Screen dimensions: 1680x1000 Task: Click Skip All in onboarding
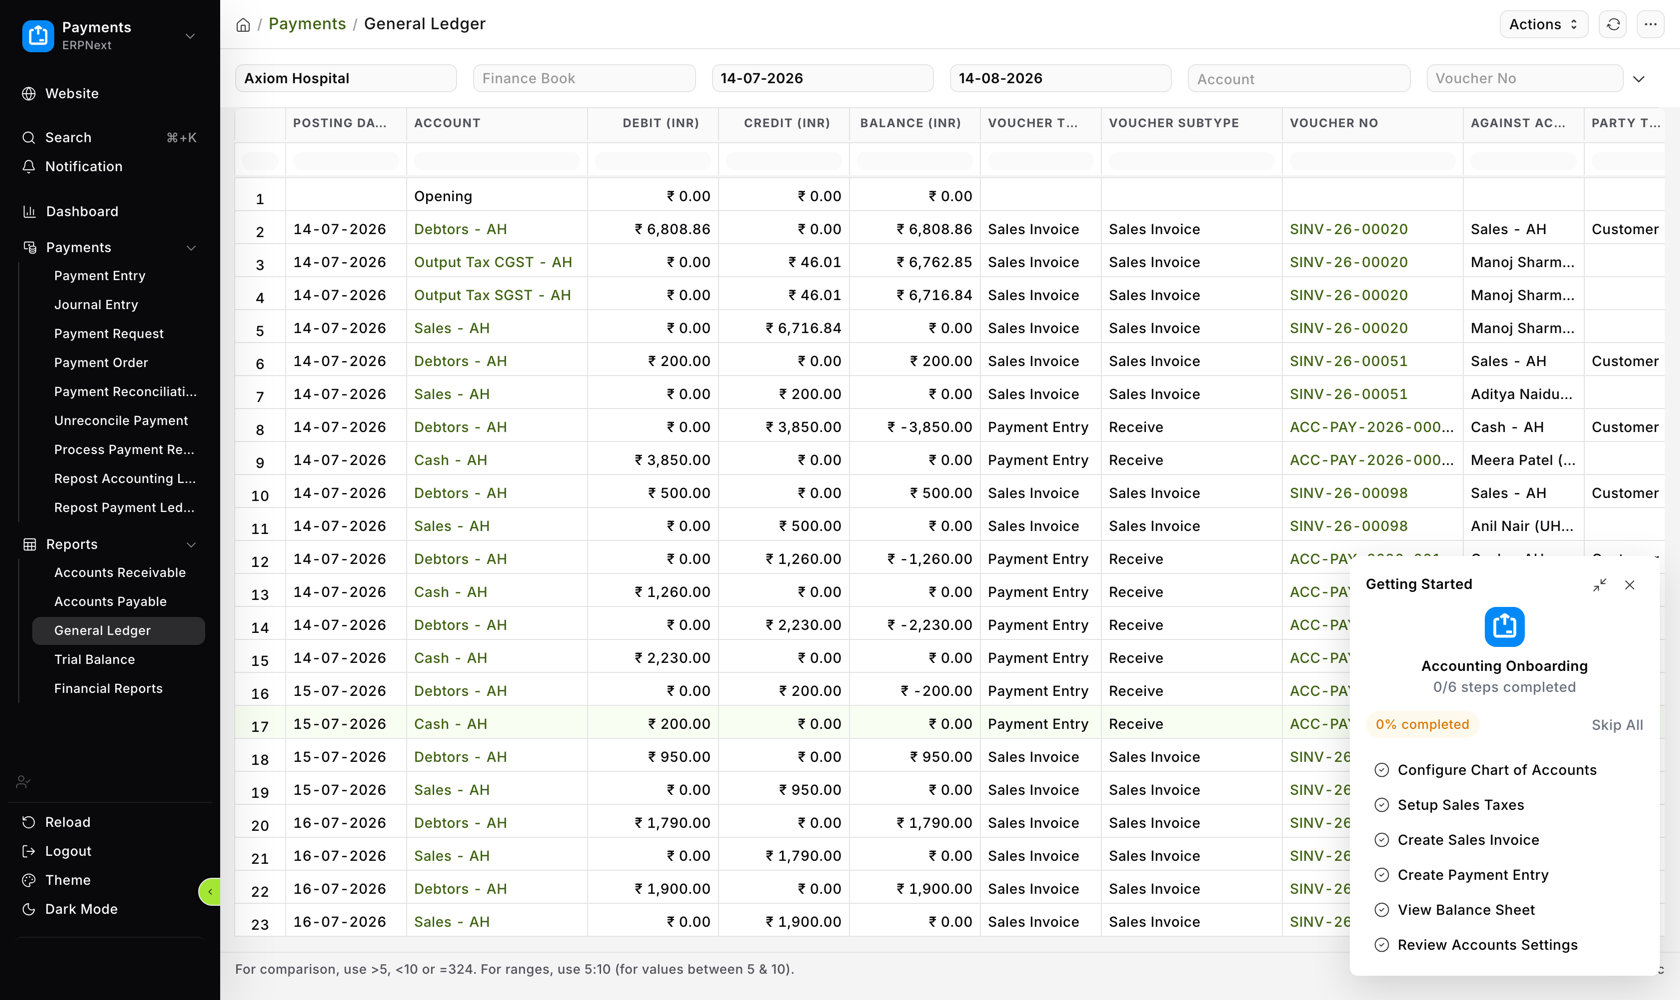1617,725
